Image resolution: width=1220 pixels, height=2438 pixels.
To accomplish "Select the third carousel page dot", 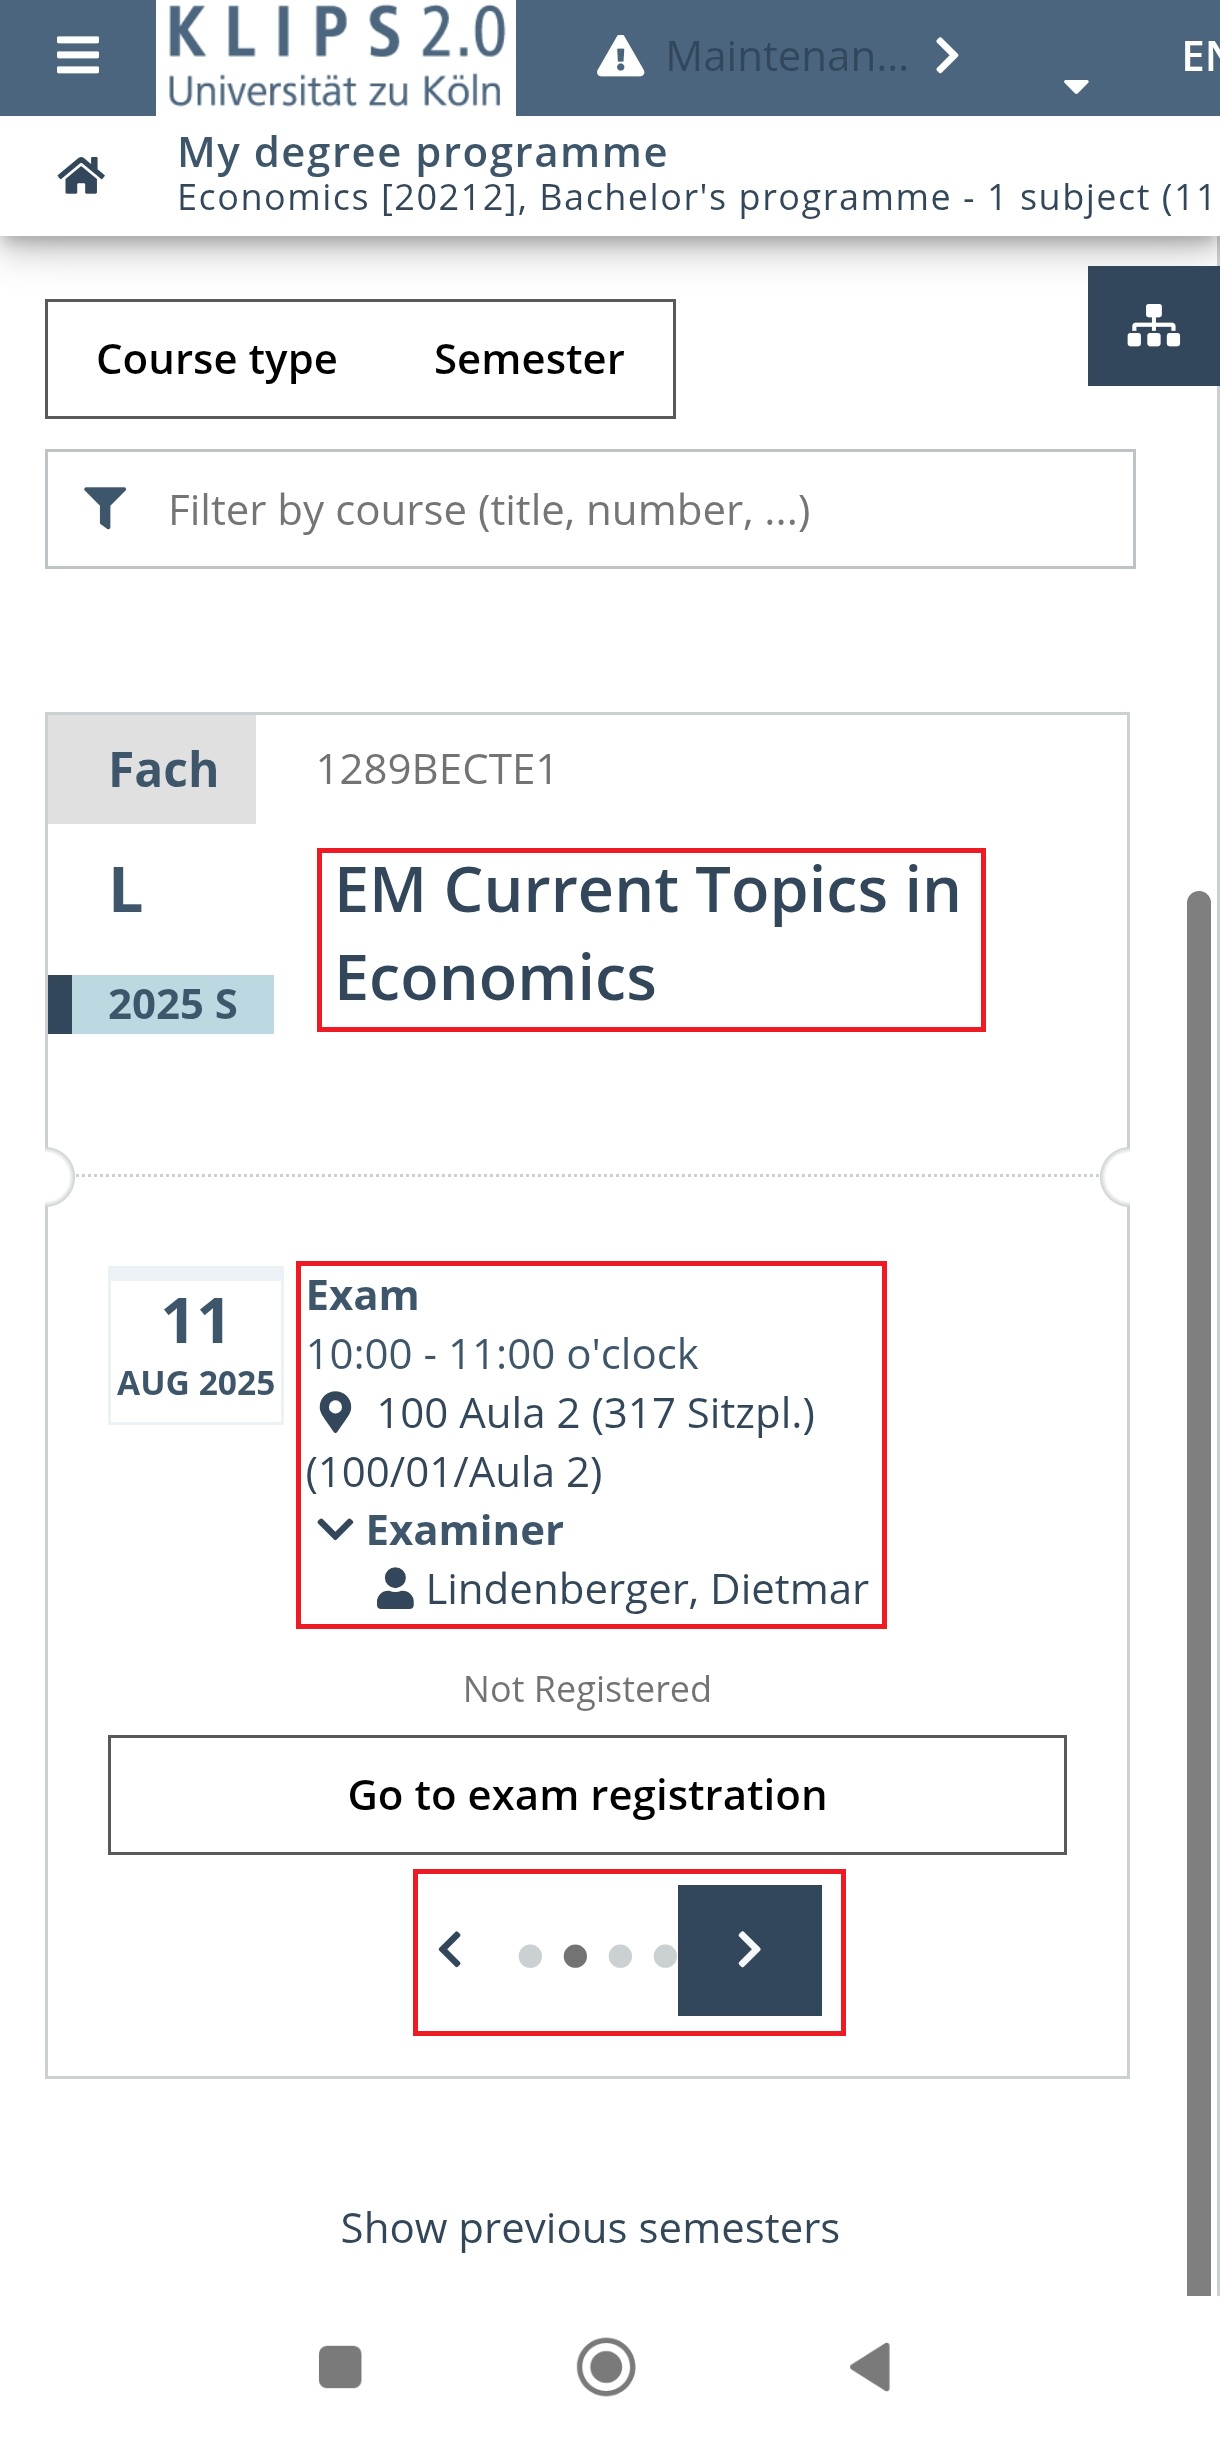I will click(620, 1956).
